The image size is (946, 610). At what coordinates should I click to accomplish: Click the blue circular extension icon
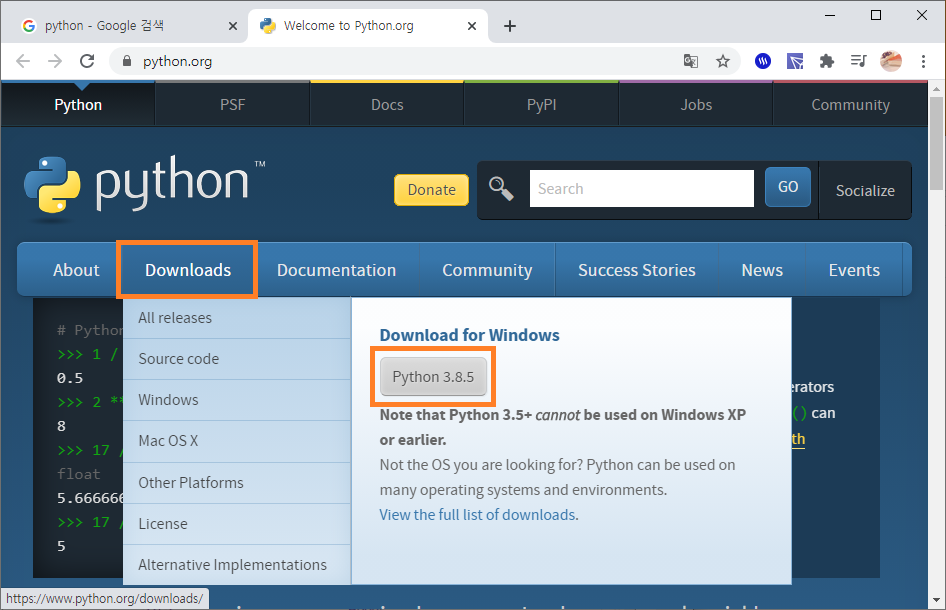coord(763,61)
